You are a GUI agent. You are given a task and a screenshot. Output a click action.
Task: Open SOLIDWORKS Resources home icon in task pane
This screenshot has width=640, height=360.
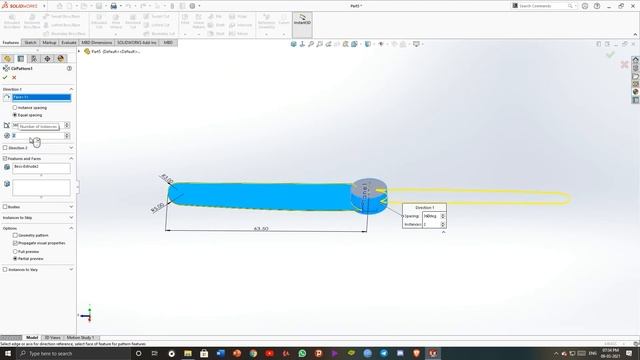click(x=636, y=60)
